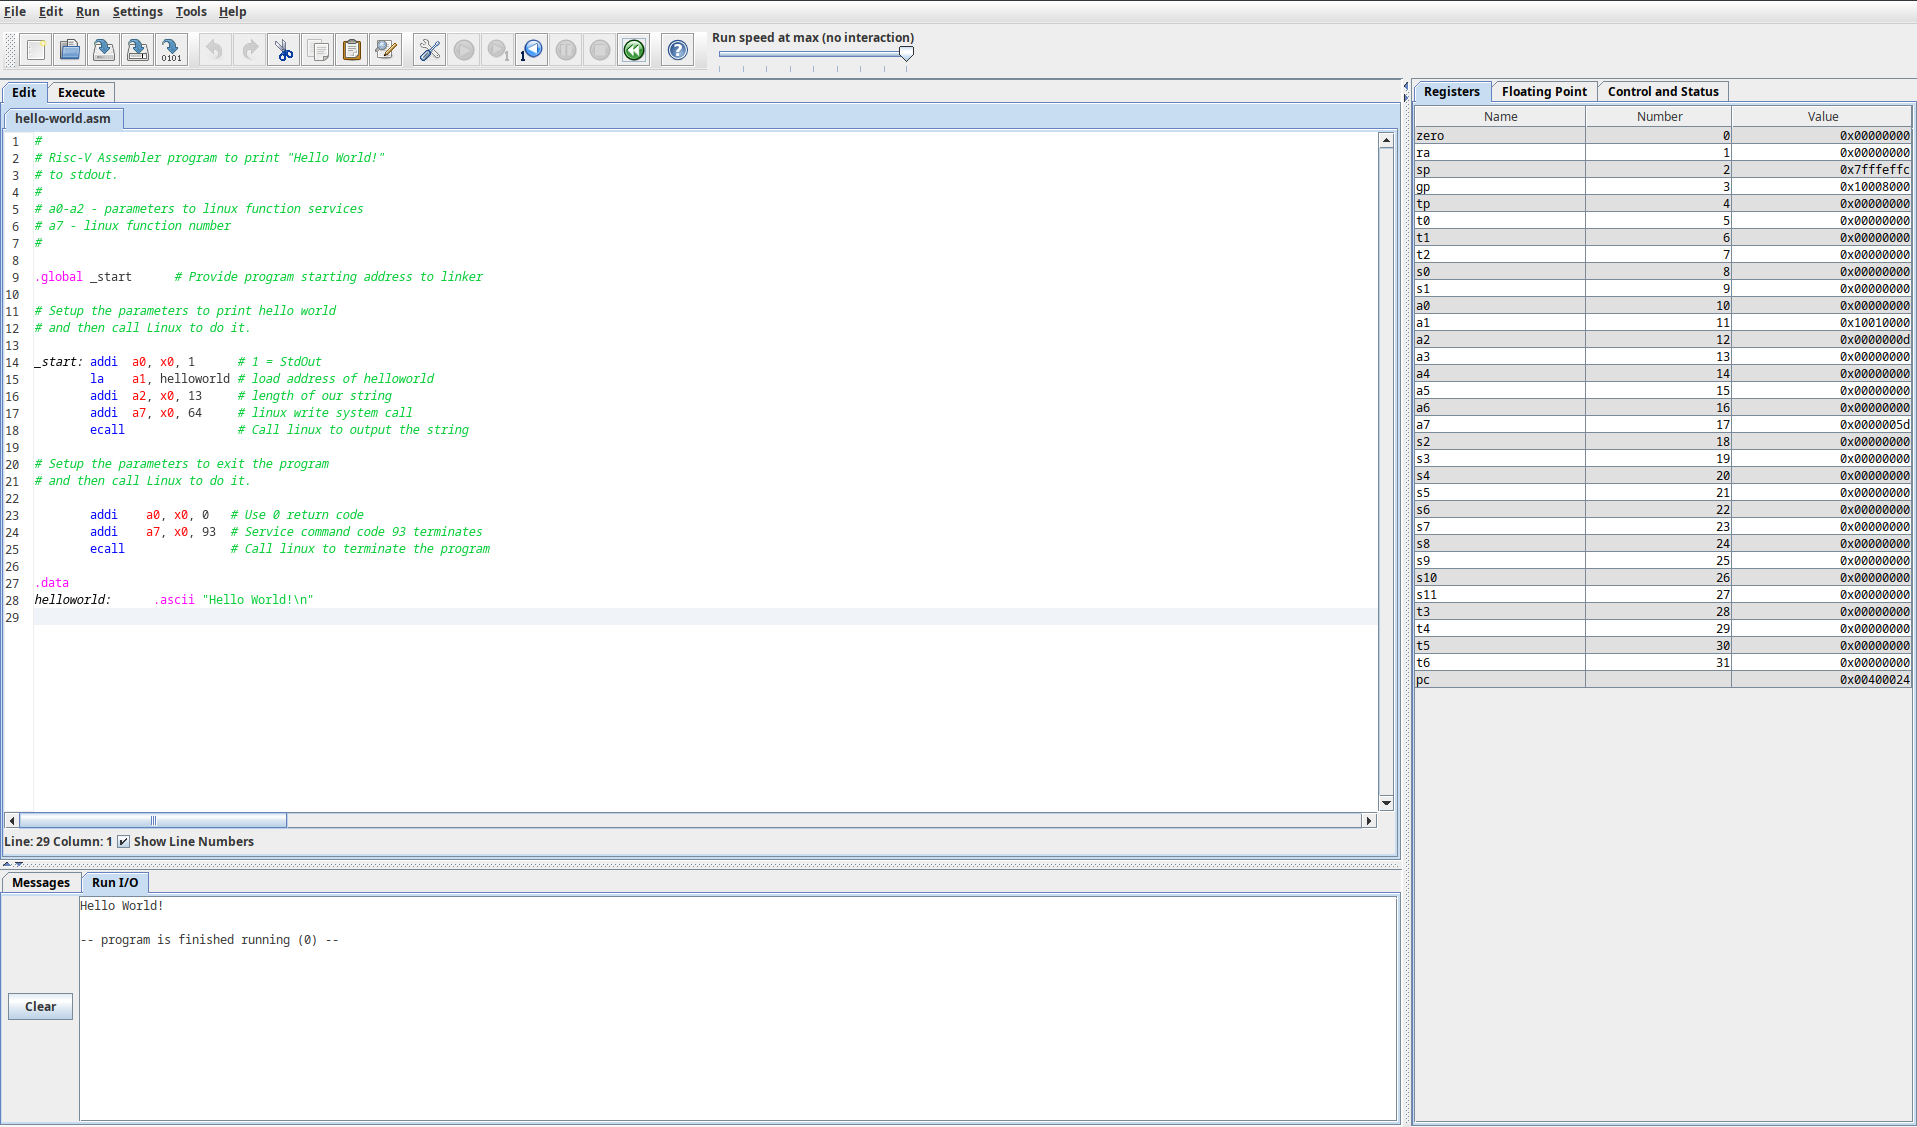The image size is (1917, 1127).
Task: Click the Value column header
Action: pos(1822,116)
